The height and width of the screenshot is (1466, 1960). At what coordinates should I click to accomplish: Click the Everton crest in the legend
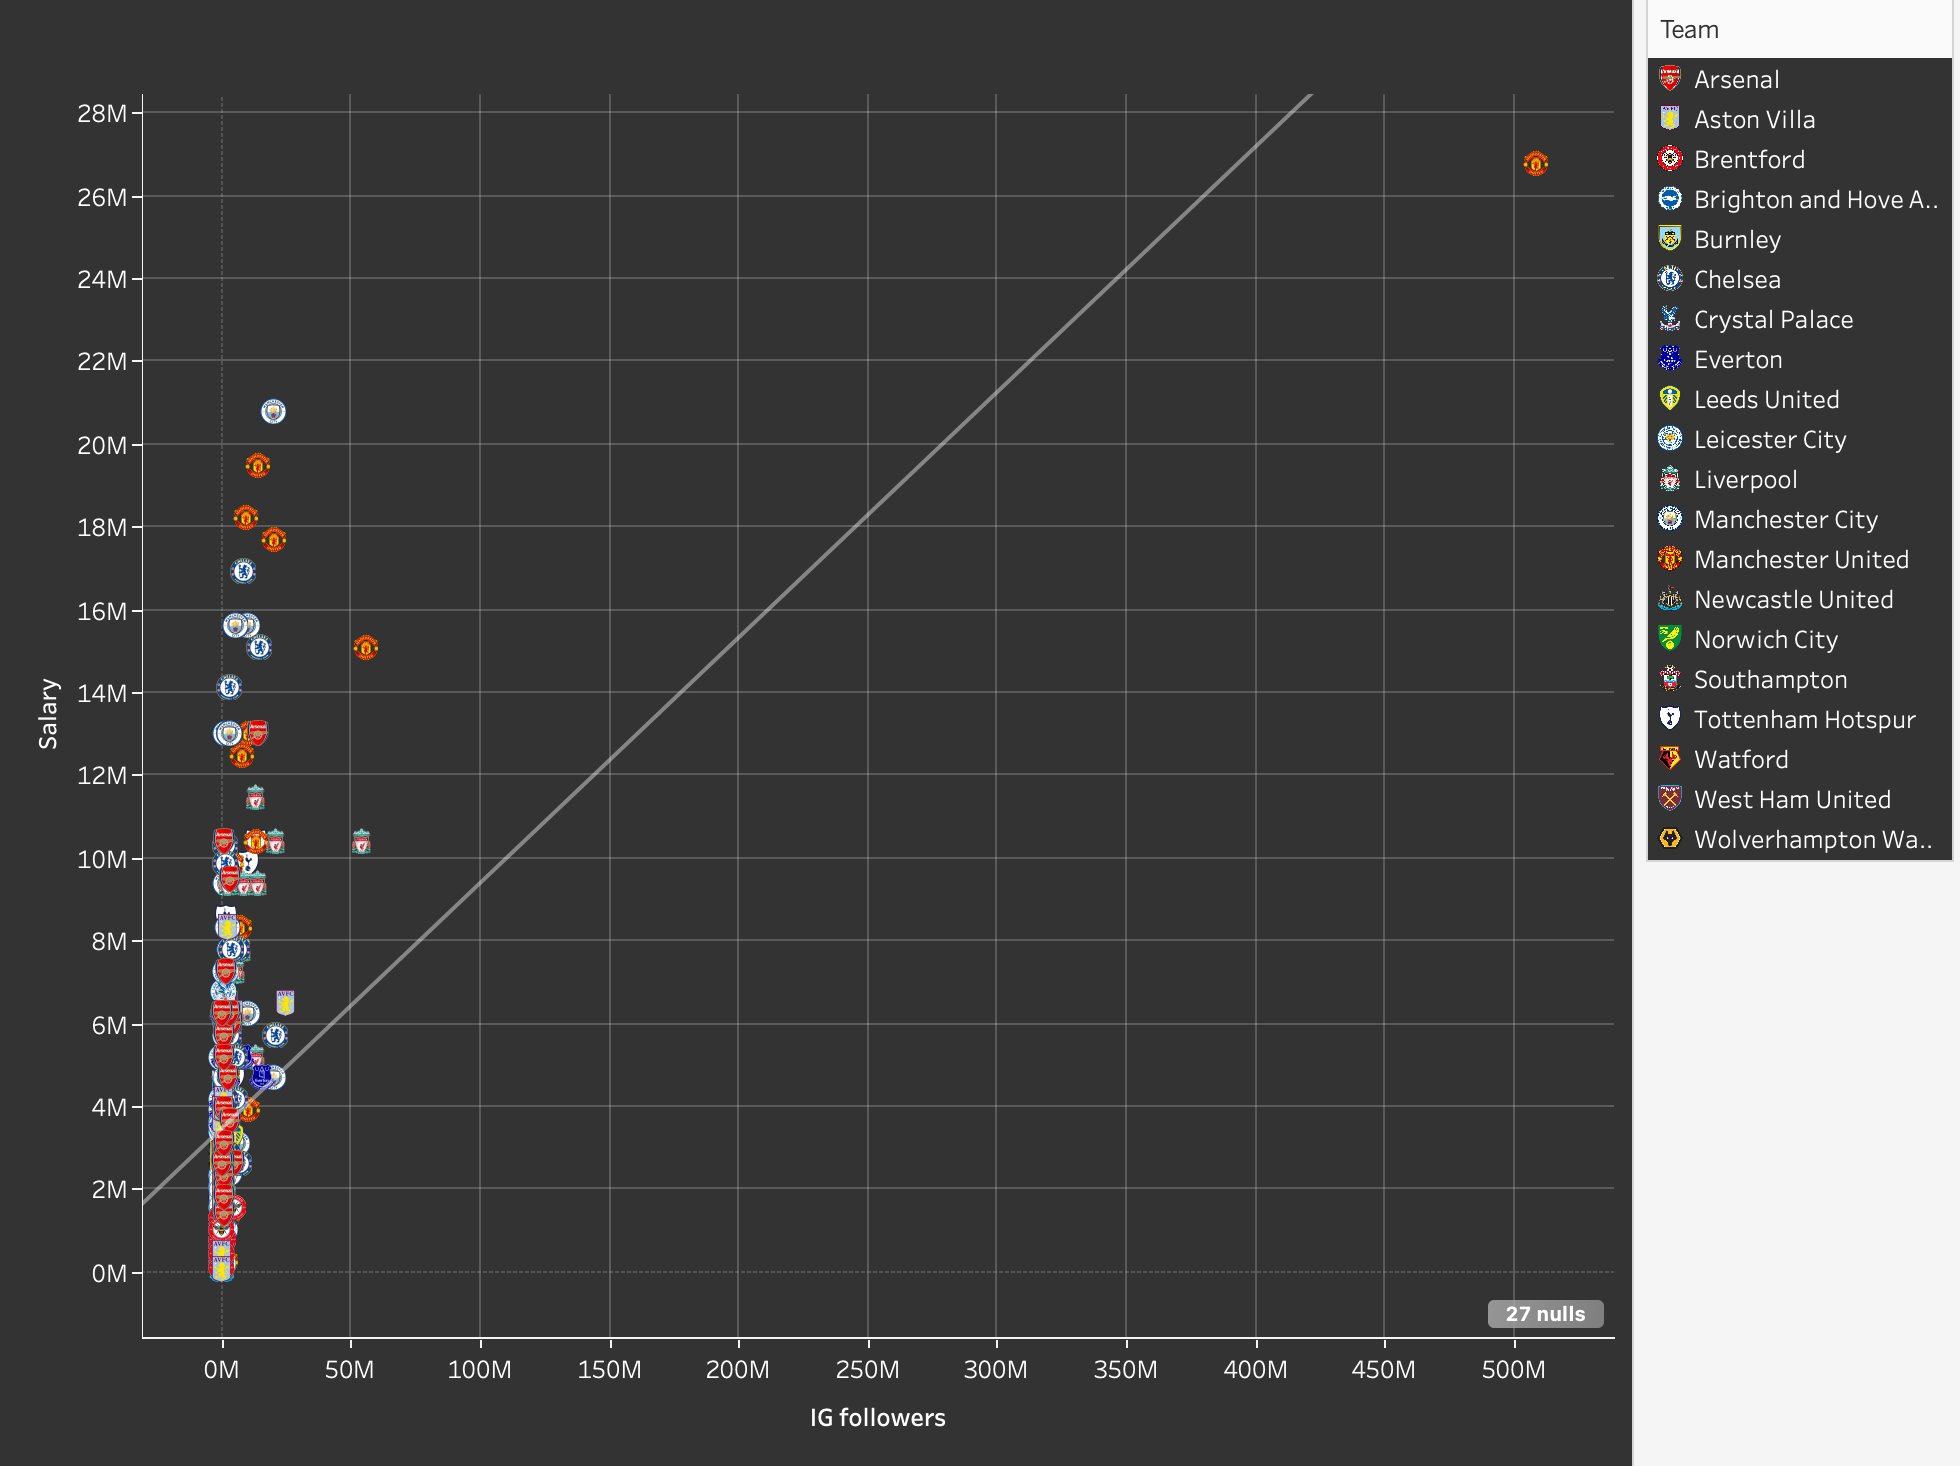tap(1670, 359)
